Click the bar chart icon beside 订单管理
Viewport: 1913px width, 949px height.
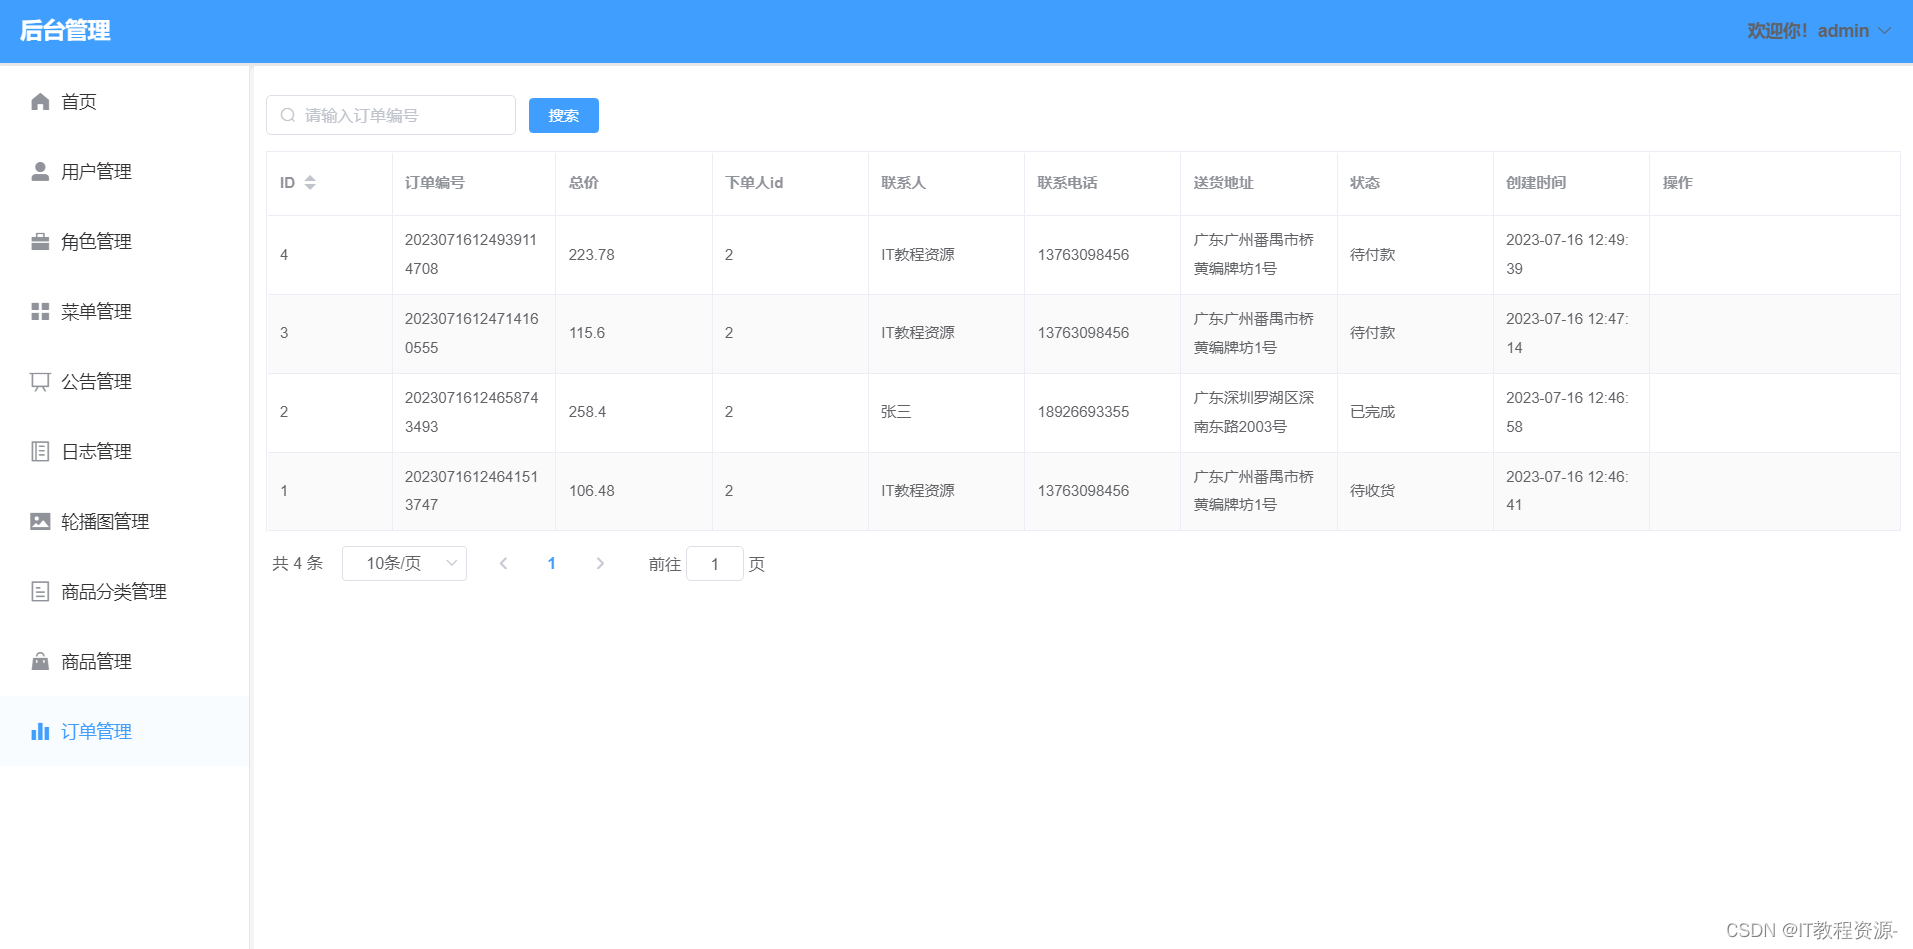click(x=40, y=732)
